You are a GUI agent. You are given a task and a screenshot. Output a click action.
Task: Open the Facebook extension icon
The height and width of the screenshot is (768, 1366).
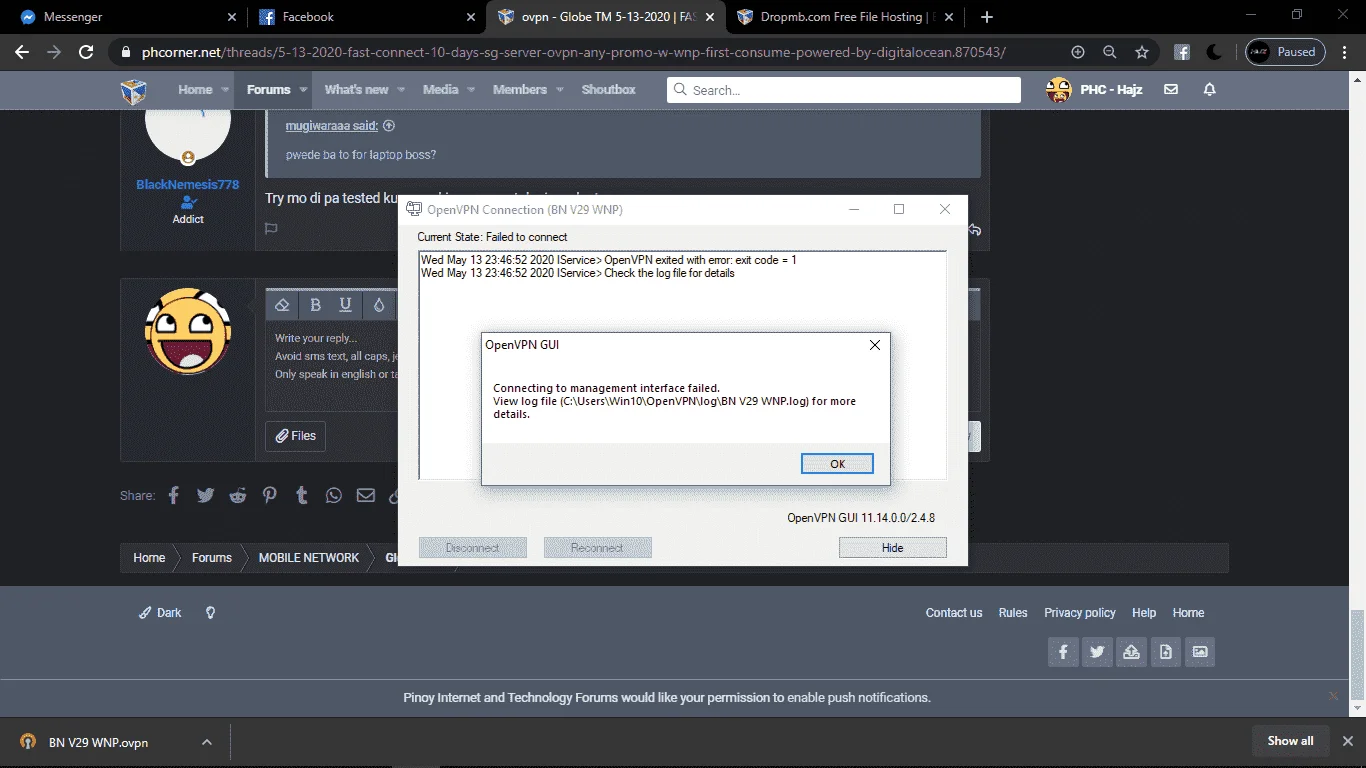coord(1182,52)
